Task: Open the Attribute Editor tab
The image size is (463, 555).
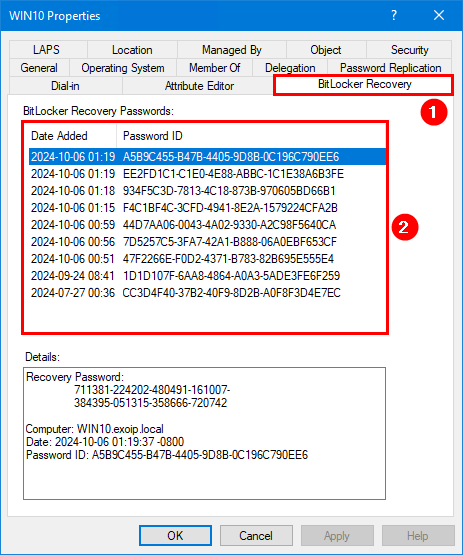Action: [199, 86]
